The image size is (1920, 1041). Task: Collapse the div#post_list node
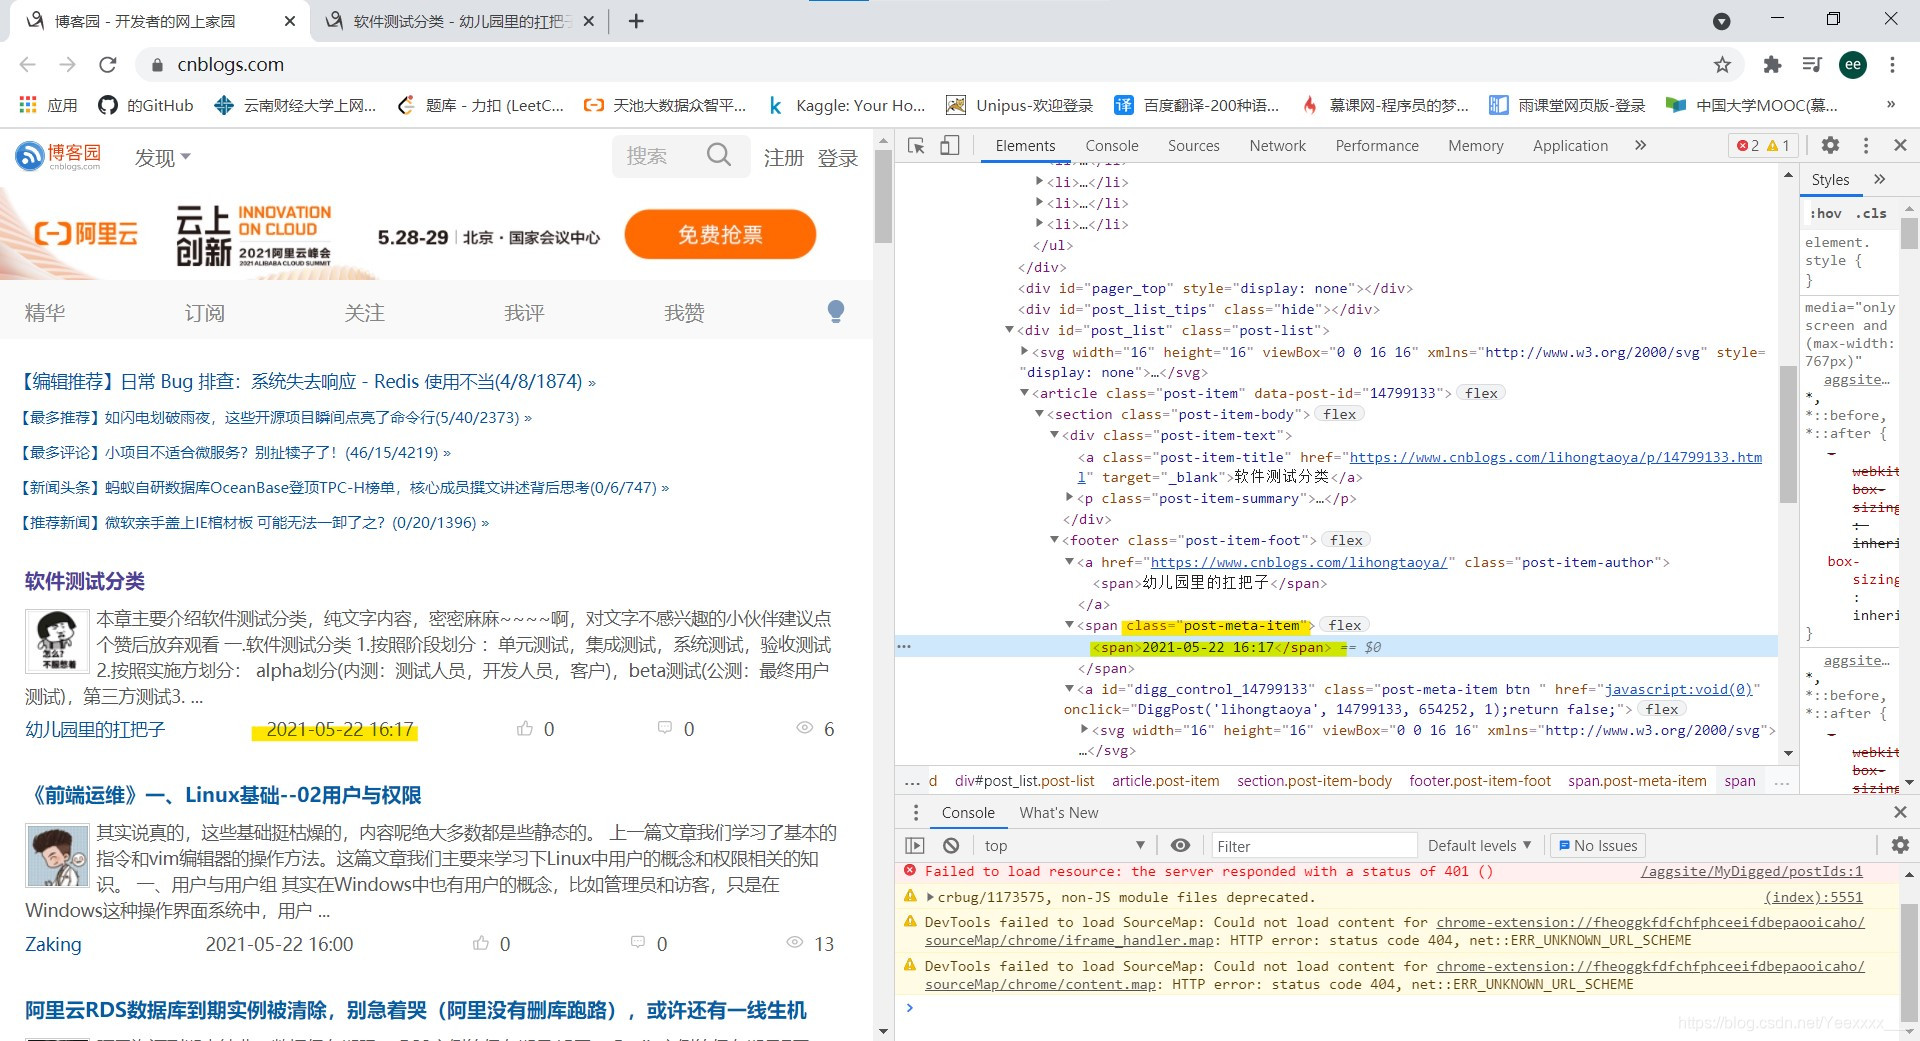[1009, 330]
